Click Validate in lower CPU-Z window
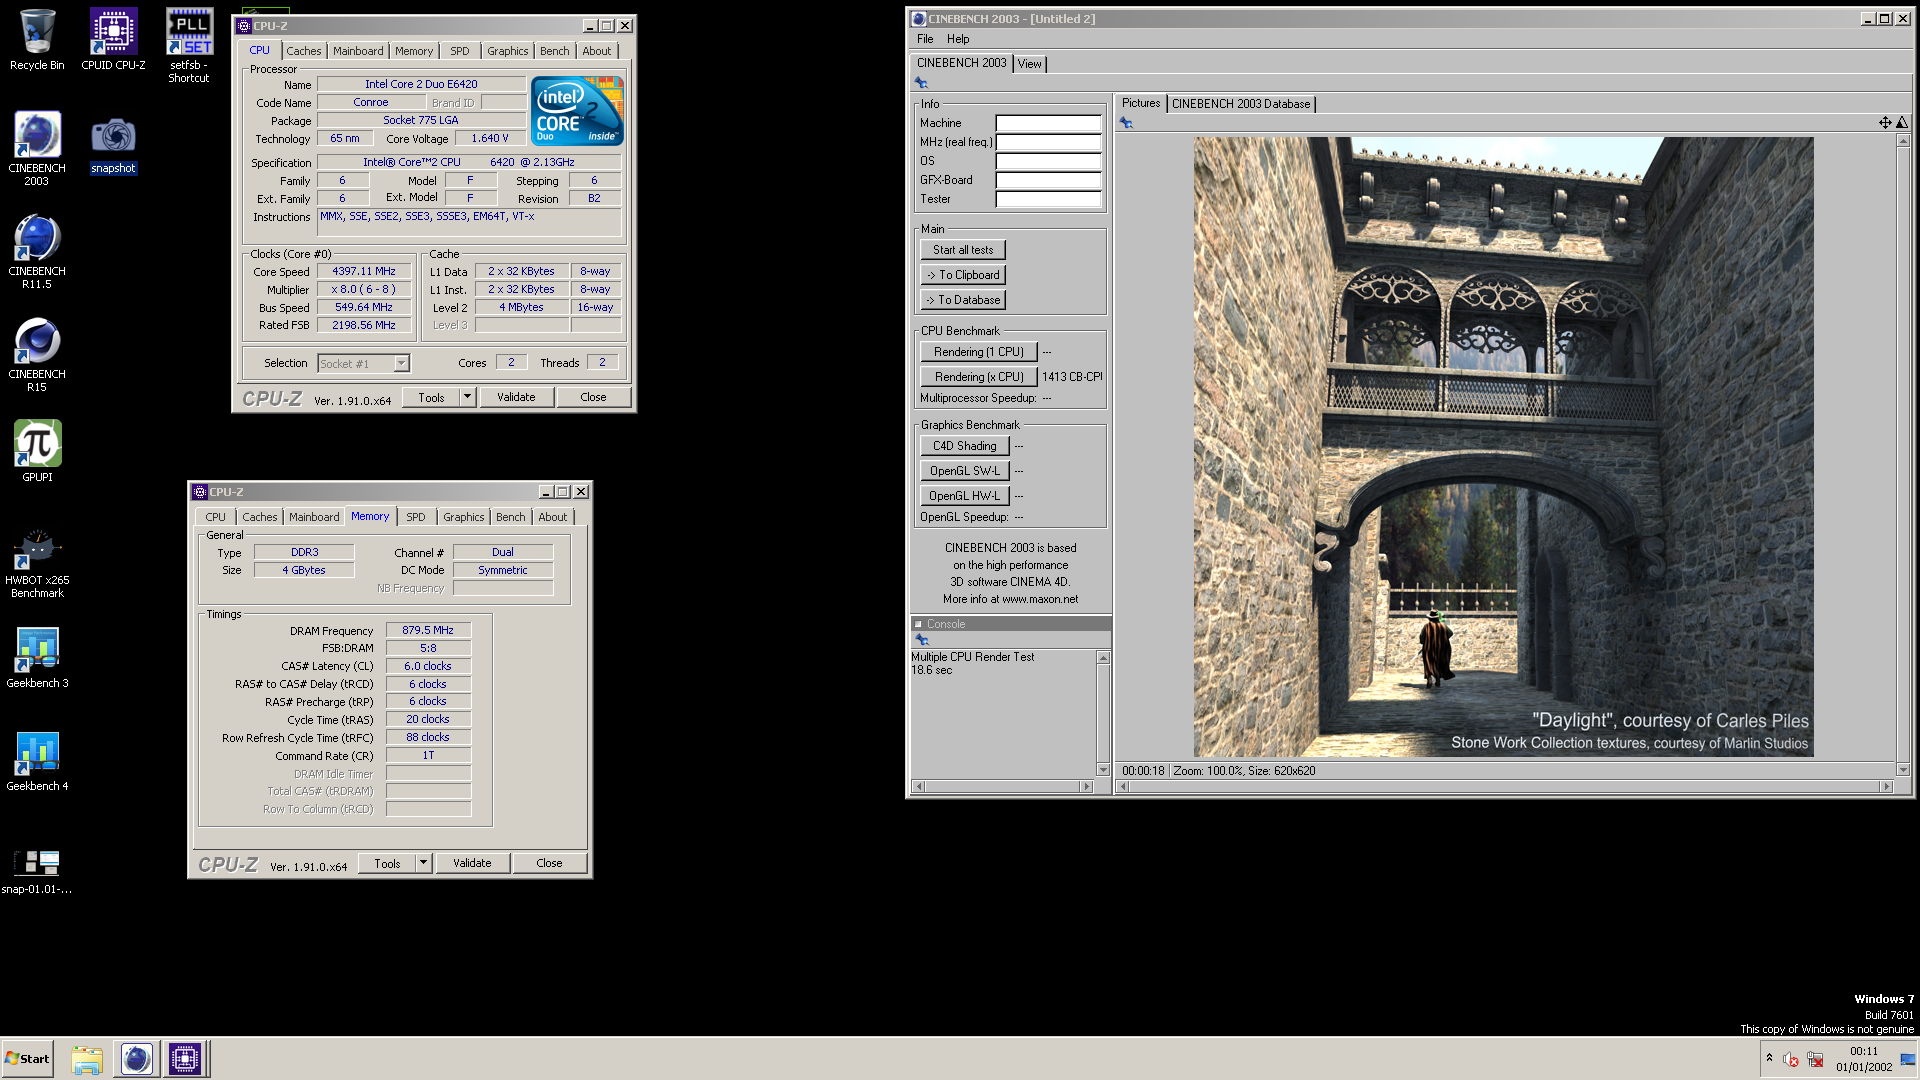Image resolution: width=1920 pixels, height=1080 pixels. pos(472,863)
